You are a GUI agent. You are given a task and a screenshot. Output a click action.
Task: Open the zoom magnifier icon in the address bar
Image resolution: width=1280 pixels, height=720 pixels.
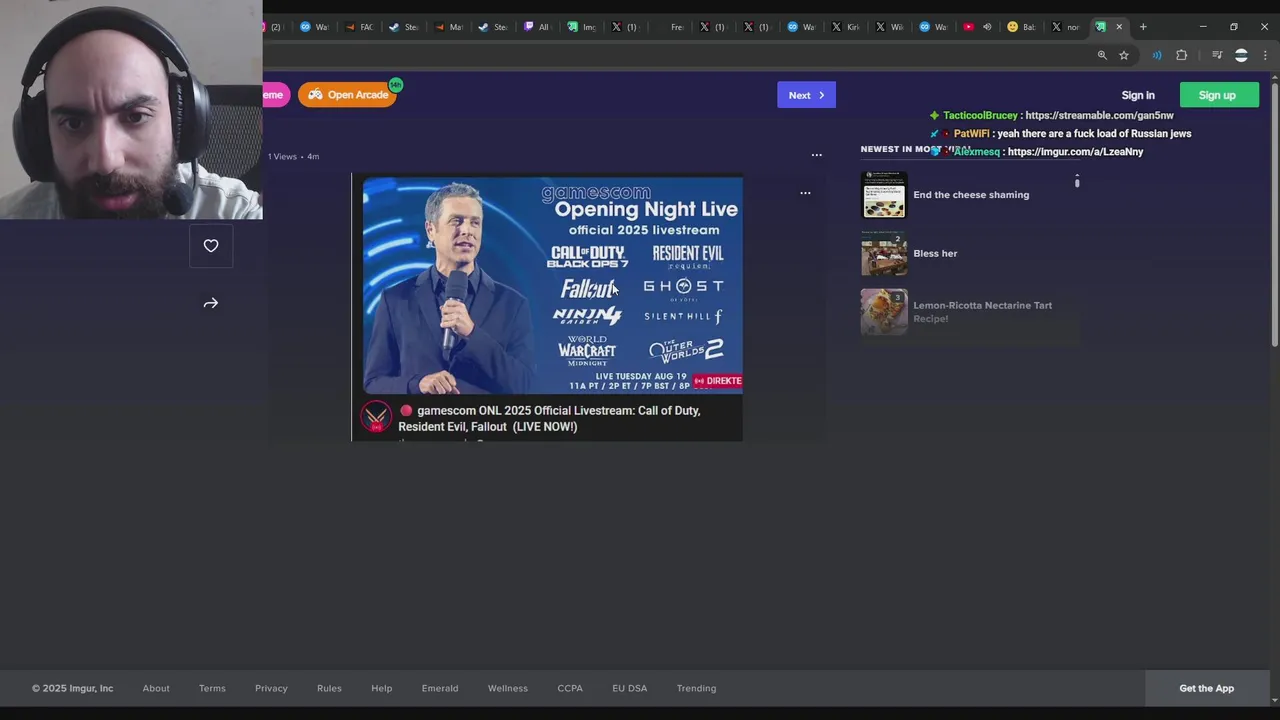coord(1102,55)
